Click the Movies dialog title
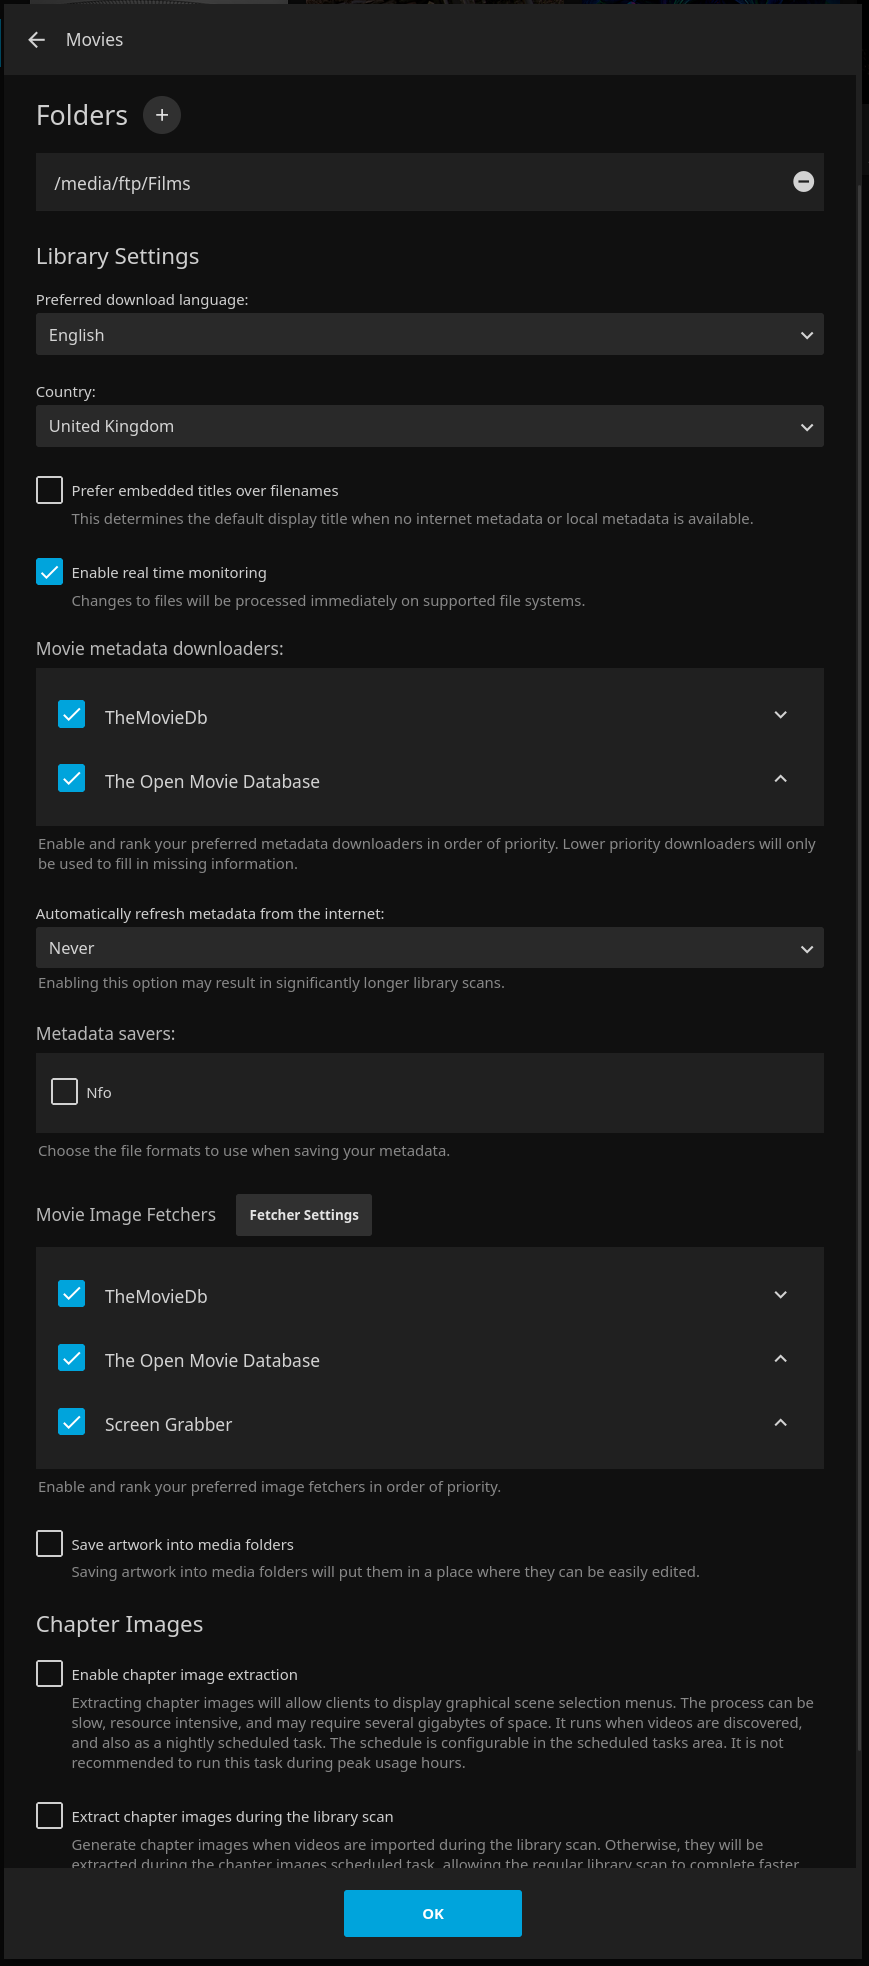Viewport: 869px width, 1966px height. coord(95,40)
